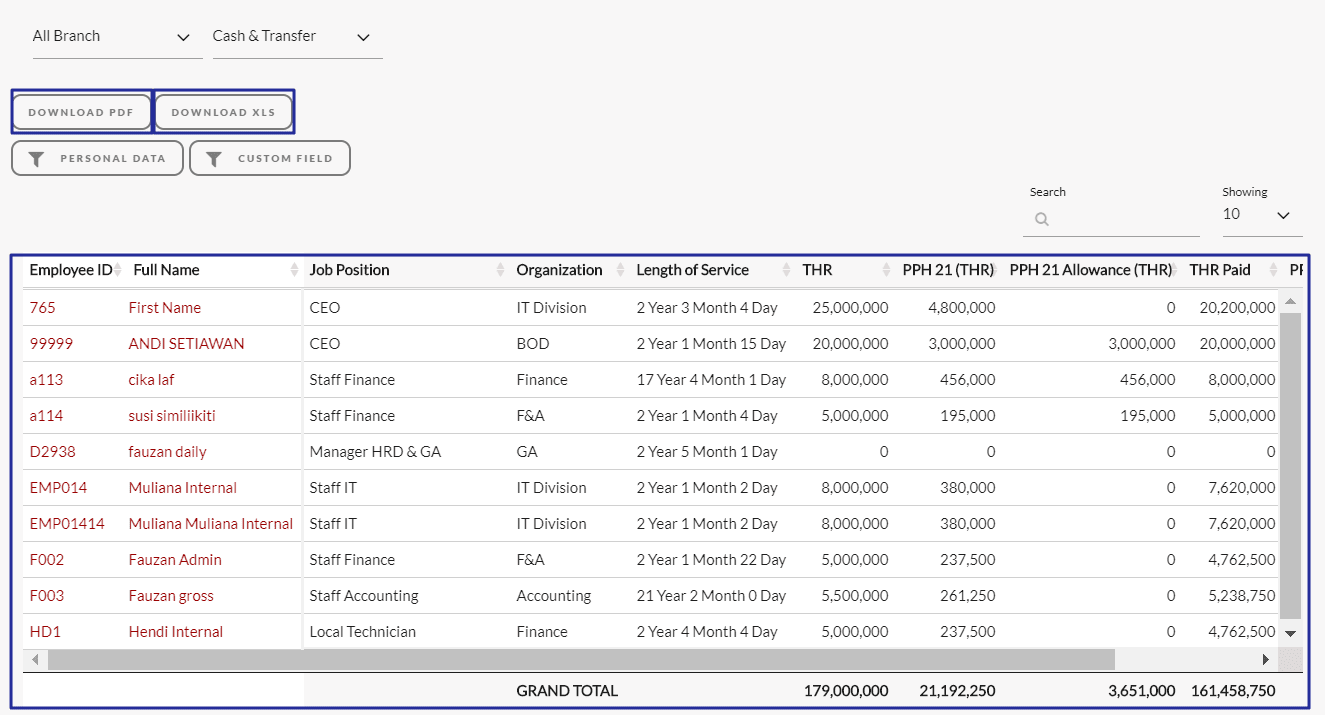Click sort arrows on Organization column

point(620,270)
